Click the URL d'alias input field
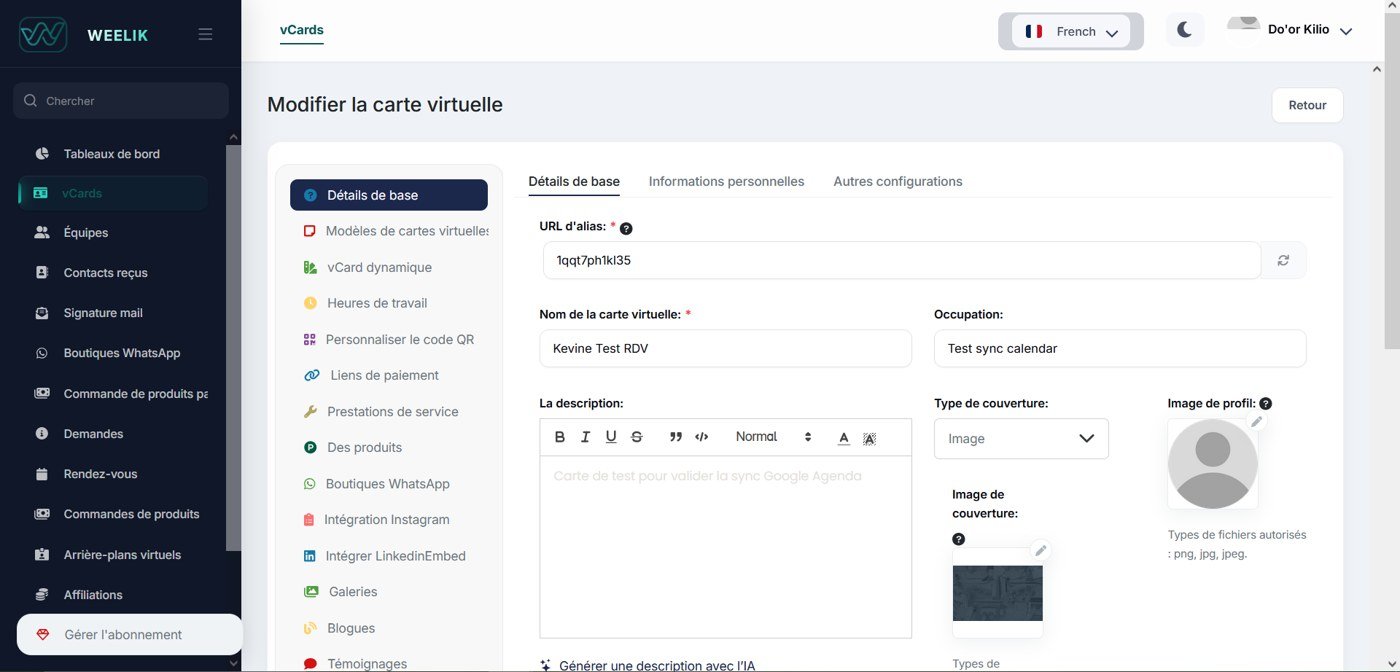The height and width of the screenshot is (672, 1400). [902, 260]
